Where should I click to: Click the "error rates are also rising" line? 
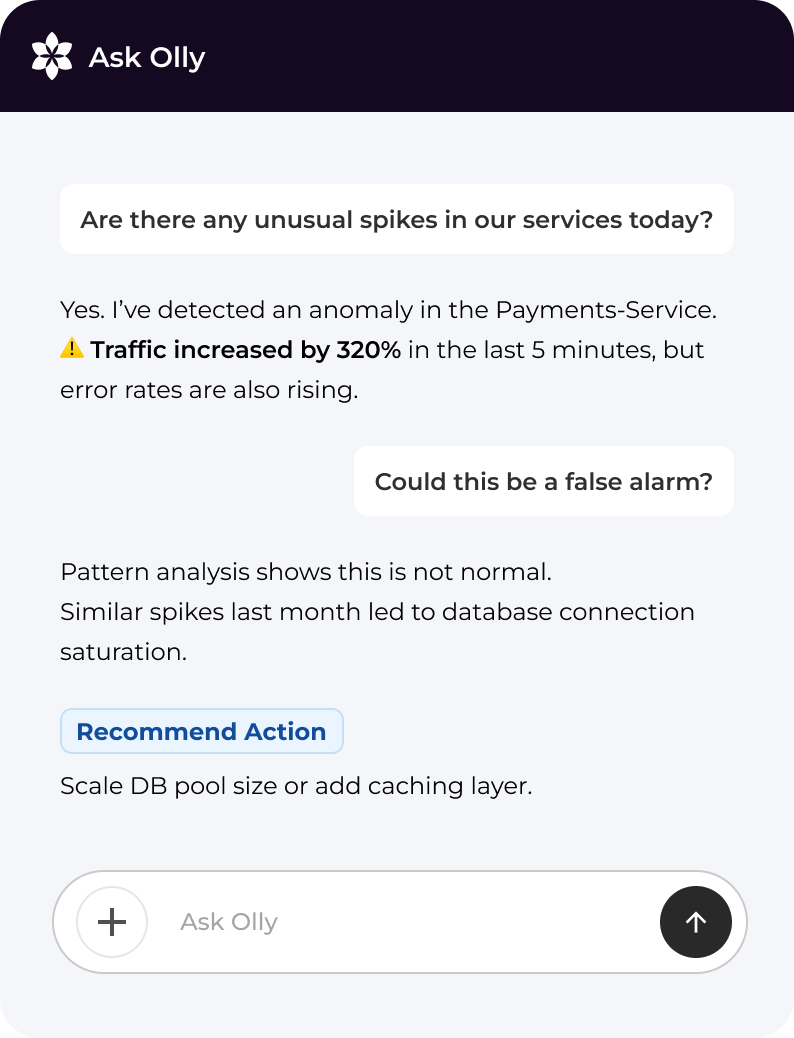[208, 390]
